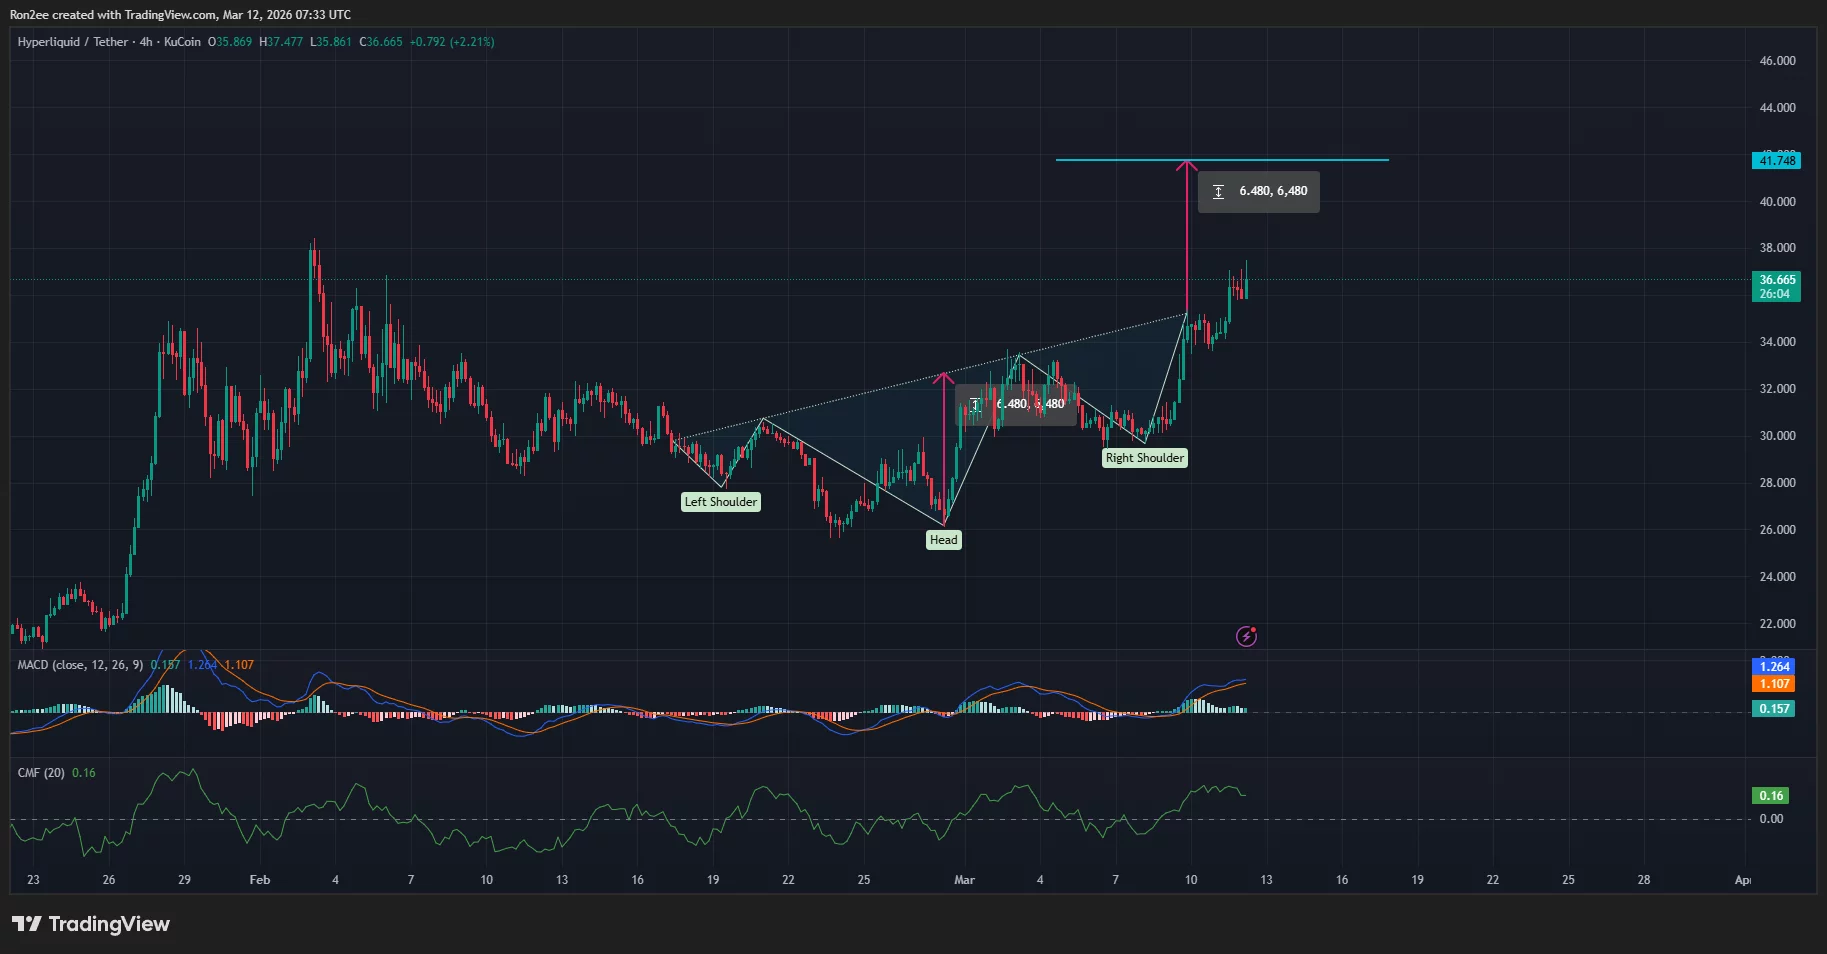Click the Mar label on the date axis
The height and width of the screenshot is (954, 1827).
click(964, 880)
